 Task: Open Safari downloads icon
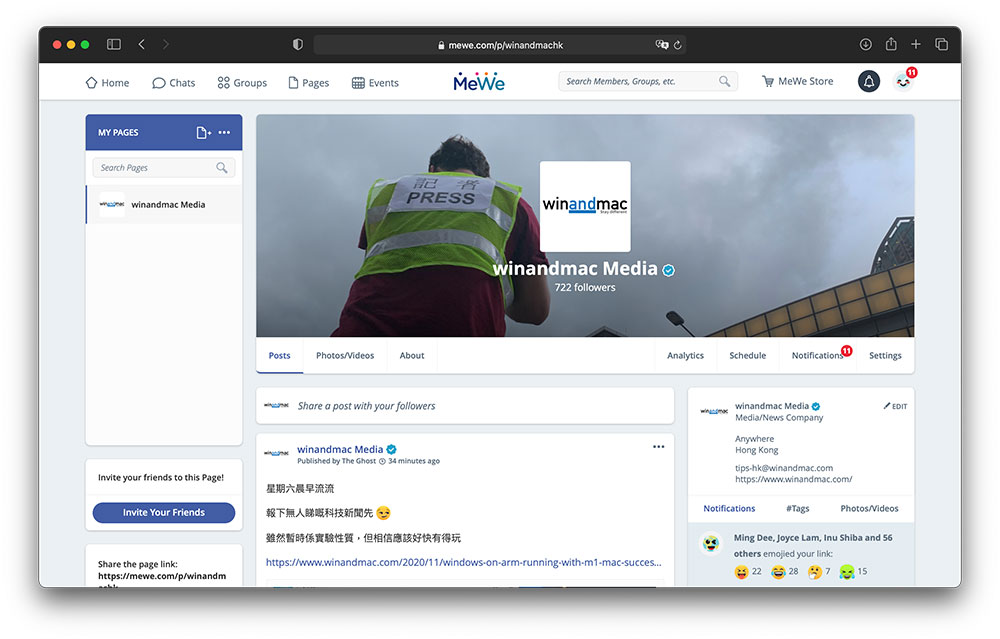coord(865,45)
